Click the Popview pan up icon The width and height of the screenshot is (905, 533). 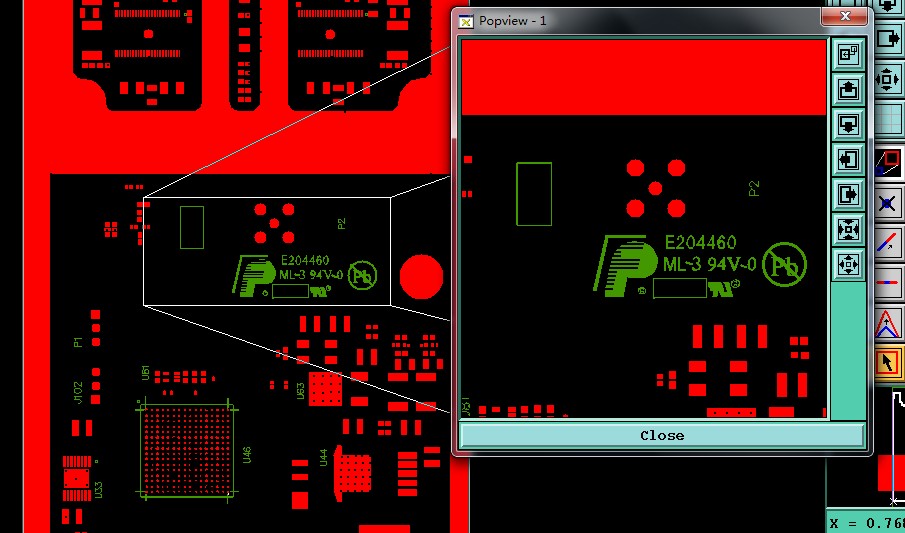(x=848, y=90)
